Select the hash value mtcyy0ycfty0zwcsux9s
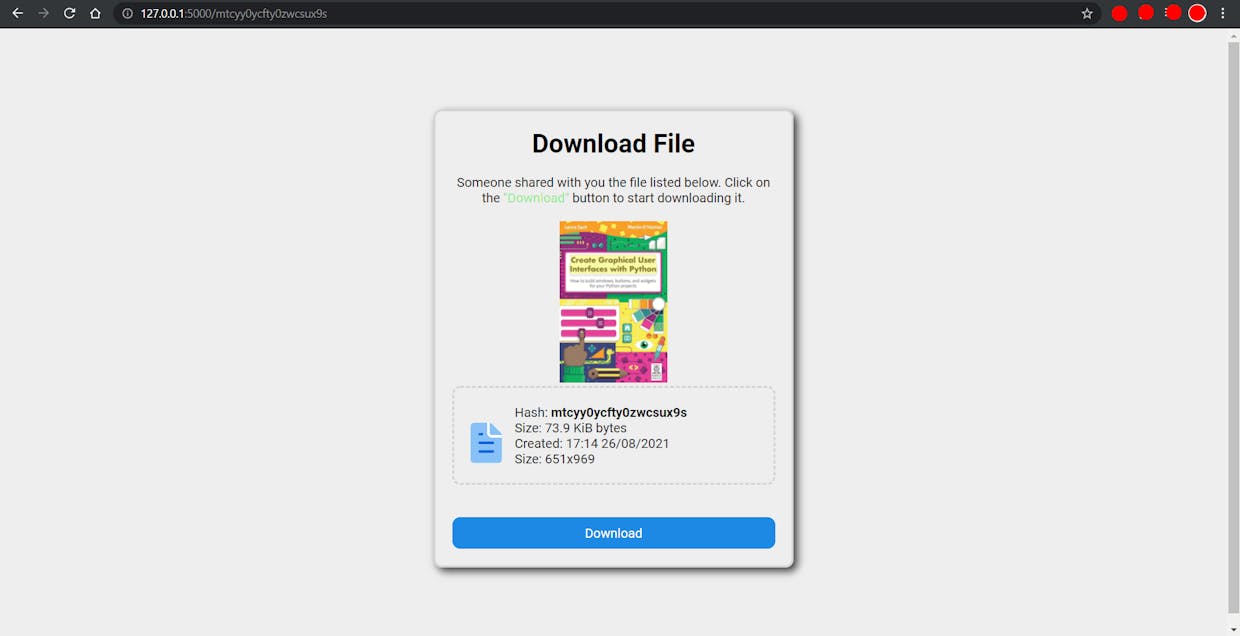This screenshot has height=636, width=1240. [619, 412]
